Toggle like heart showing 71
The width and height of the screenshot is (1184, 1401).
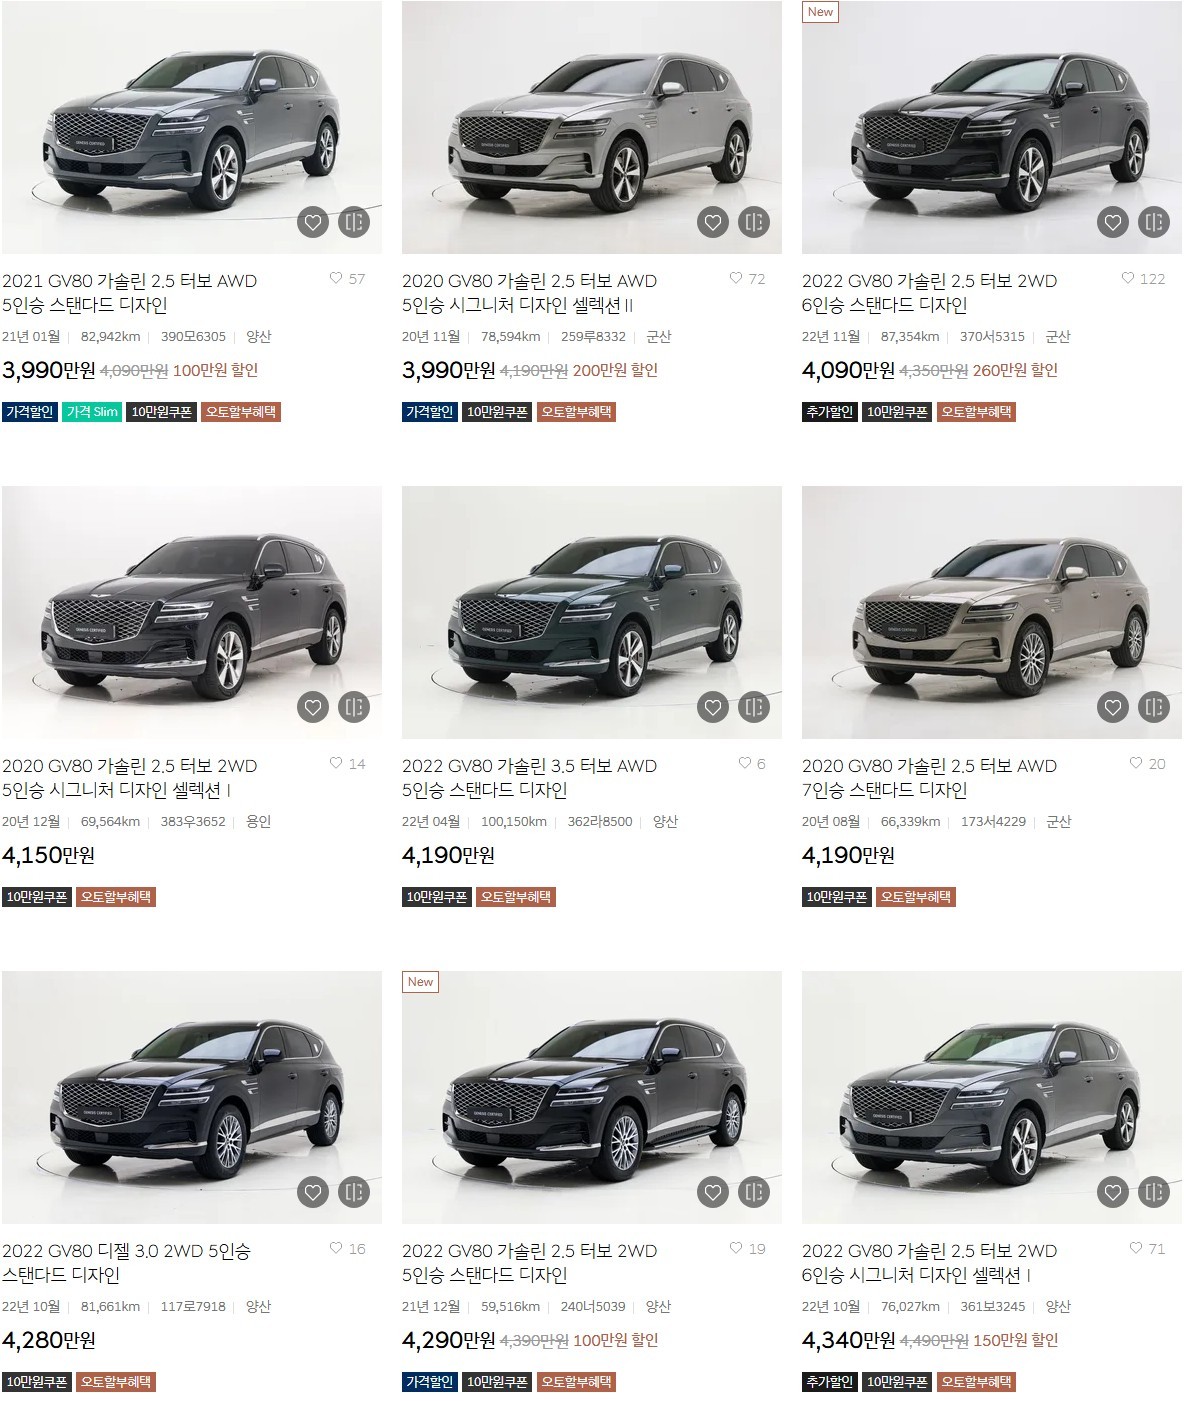pyautogui.click(x=1136, y=1248)
